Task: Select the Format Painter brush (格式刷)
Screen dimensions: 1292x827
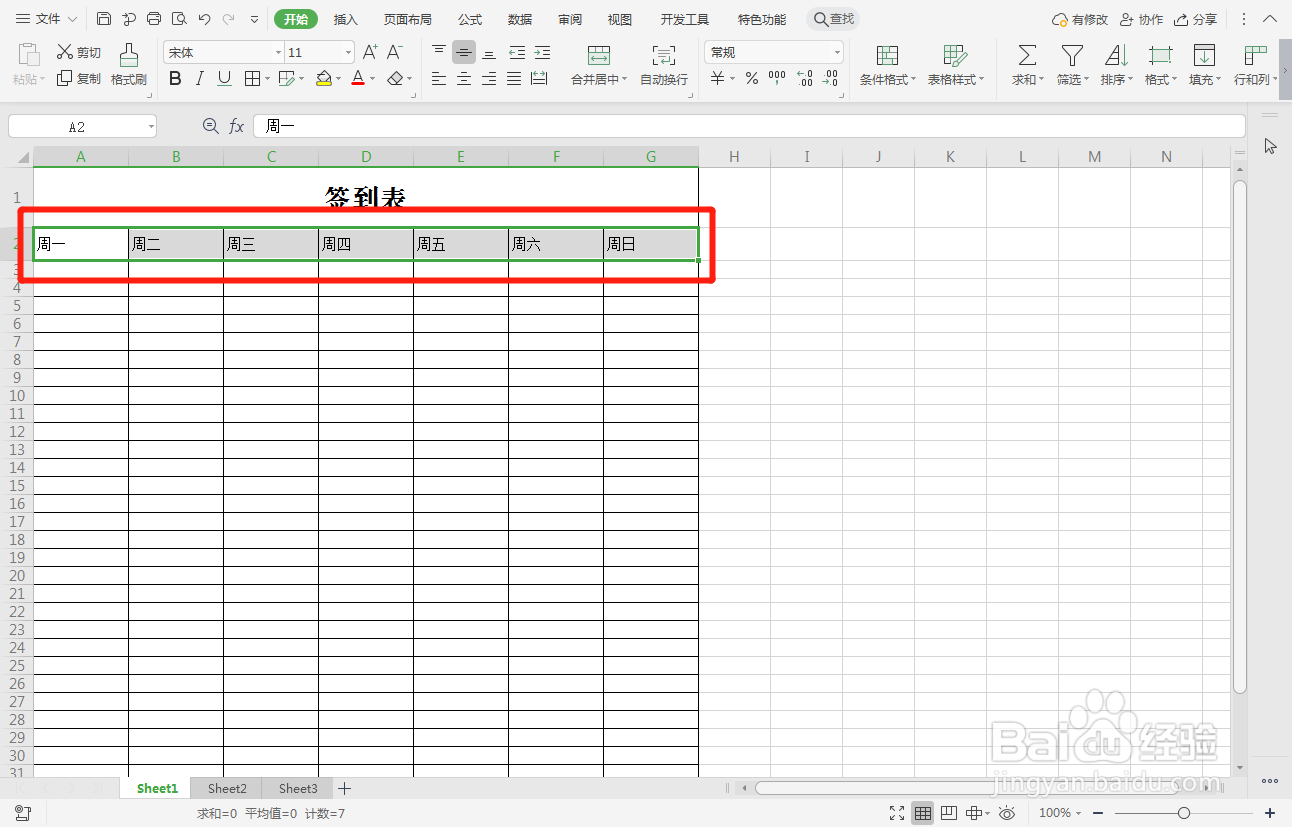Action: pyautogui.click(x=129, y=65)
